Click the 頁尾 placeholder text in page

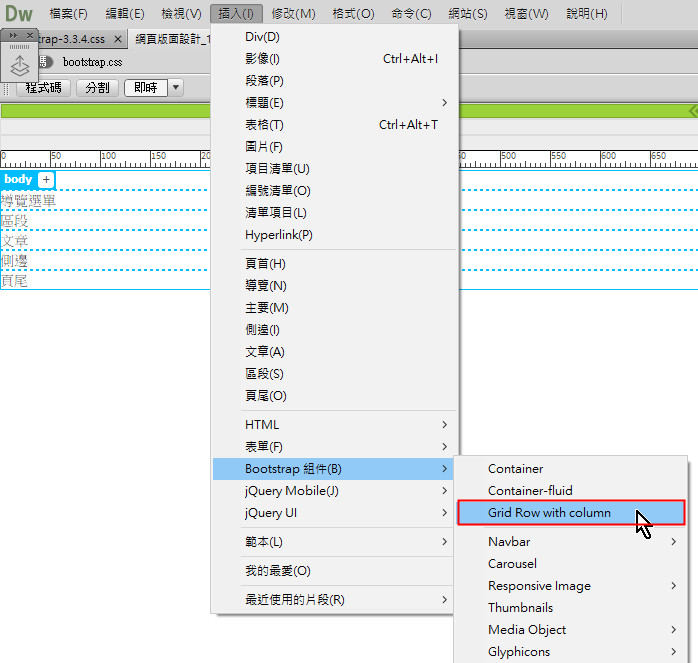tap(14, 281)
